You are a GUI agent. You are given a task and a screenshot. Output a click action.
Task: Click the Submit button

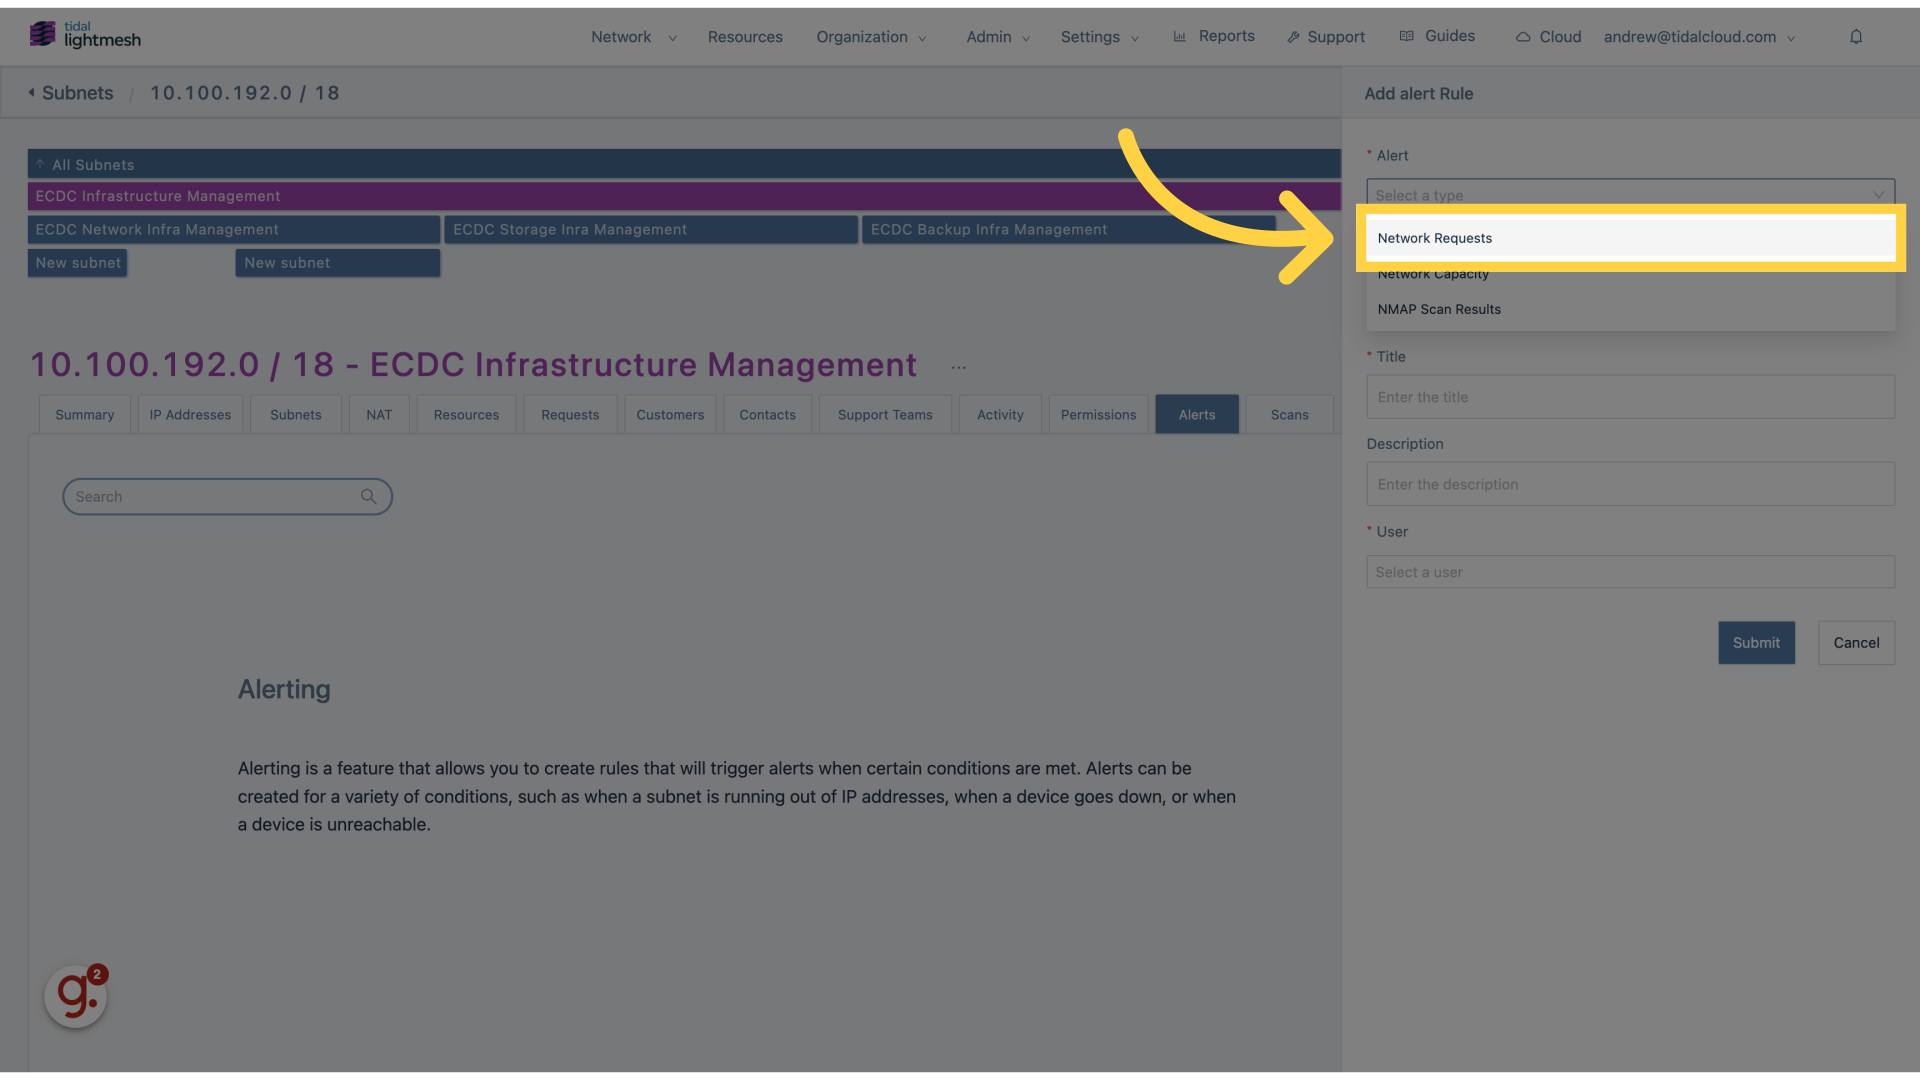1756,642
